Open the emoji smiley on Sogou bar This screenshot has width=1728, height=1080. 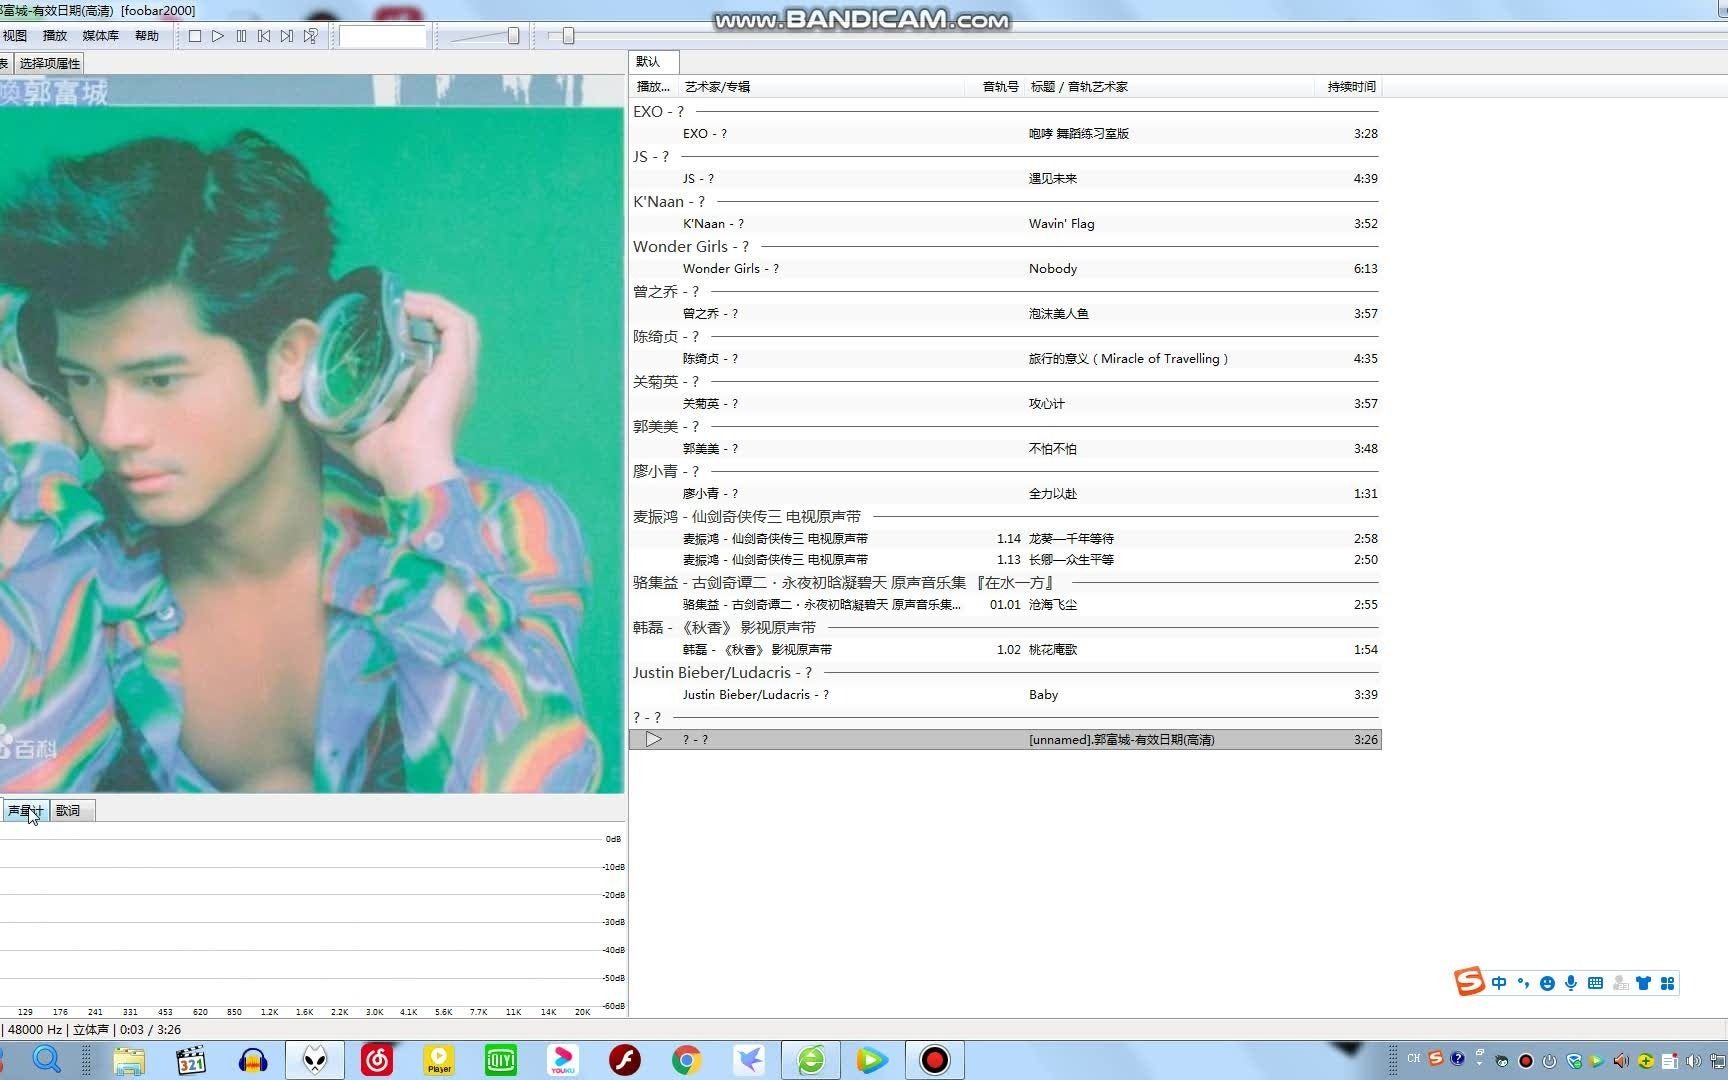tap(1547, 983)
